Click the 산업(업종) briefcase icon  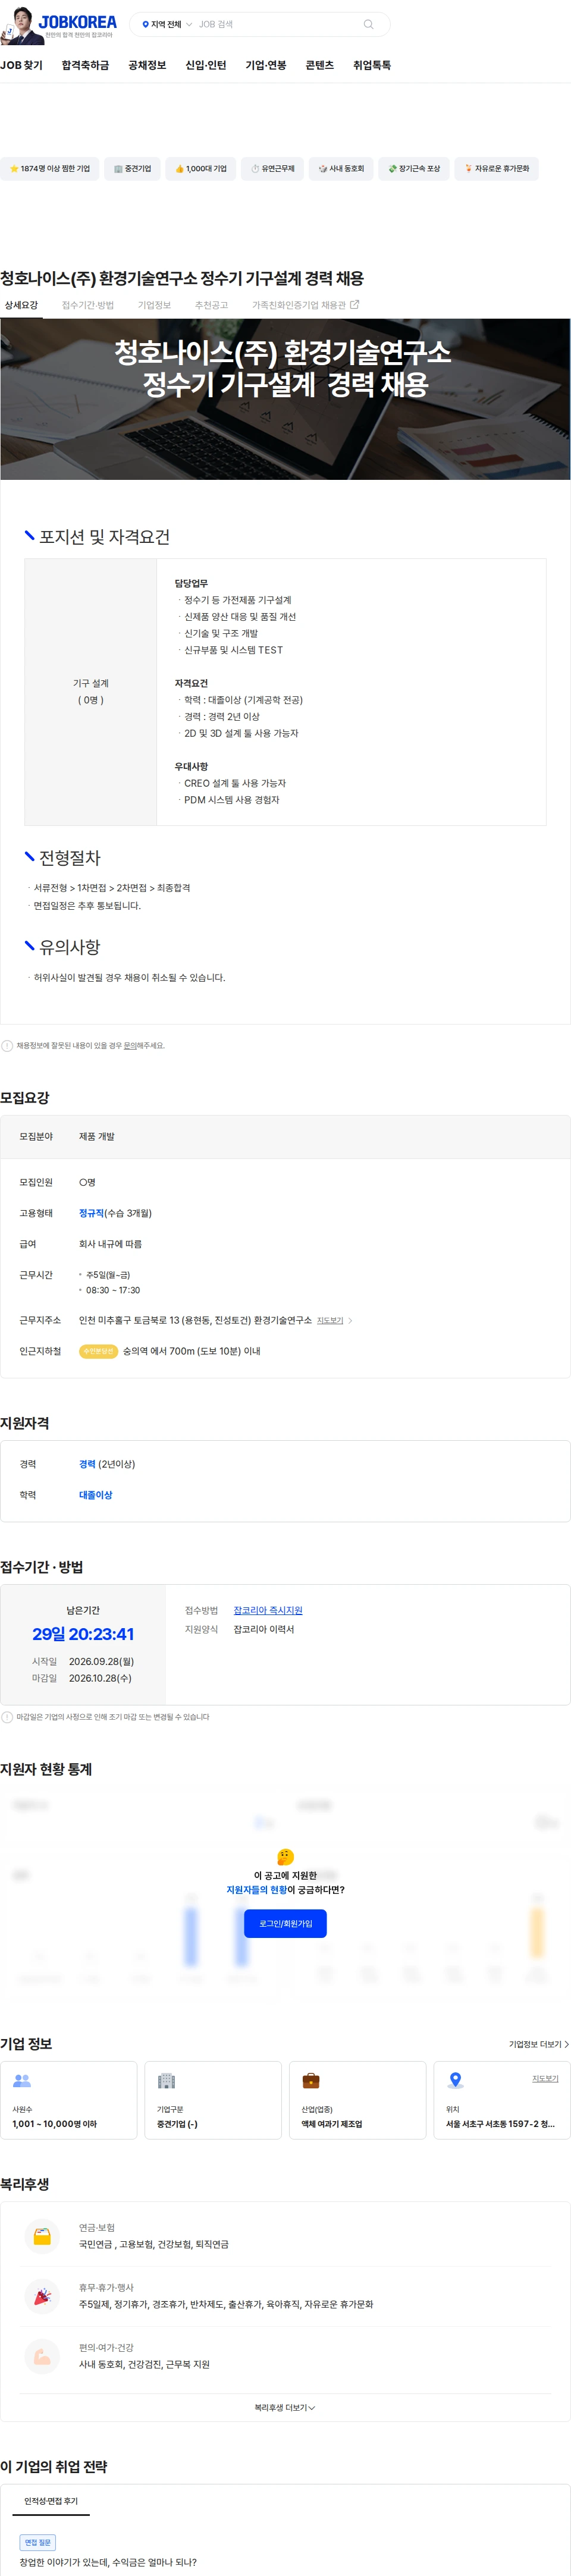tap(311, 2080)
